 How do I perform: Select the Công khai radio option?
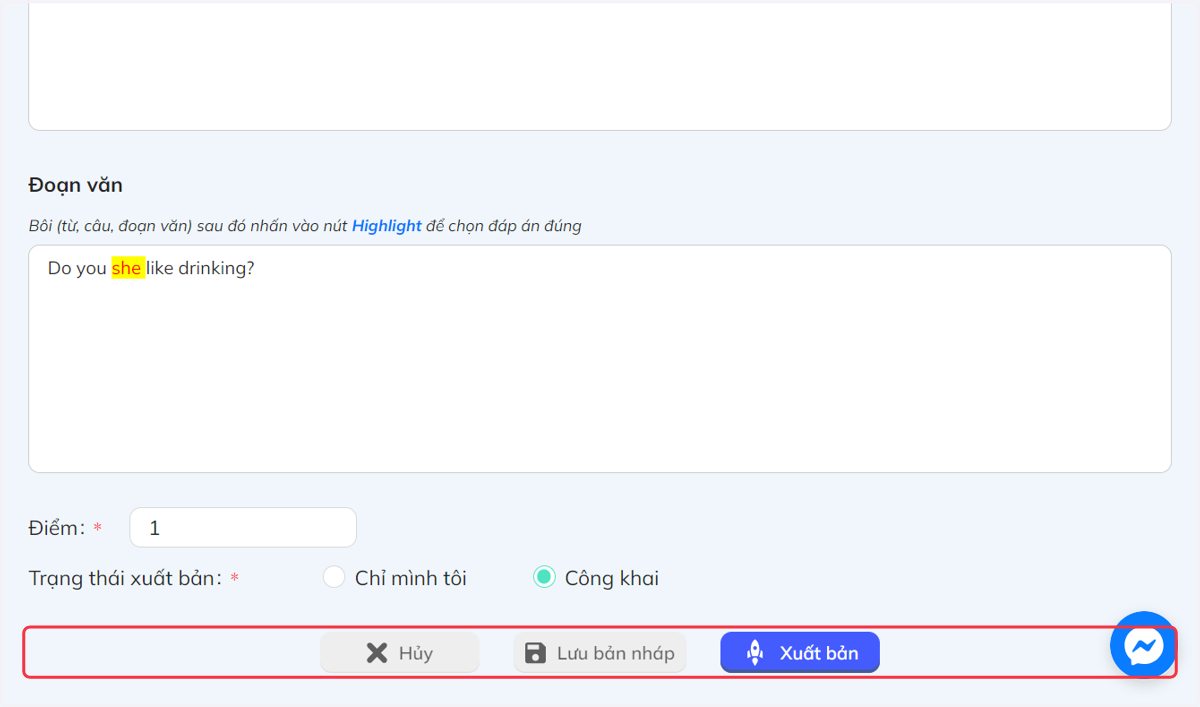pos(544,578)
